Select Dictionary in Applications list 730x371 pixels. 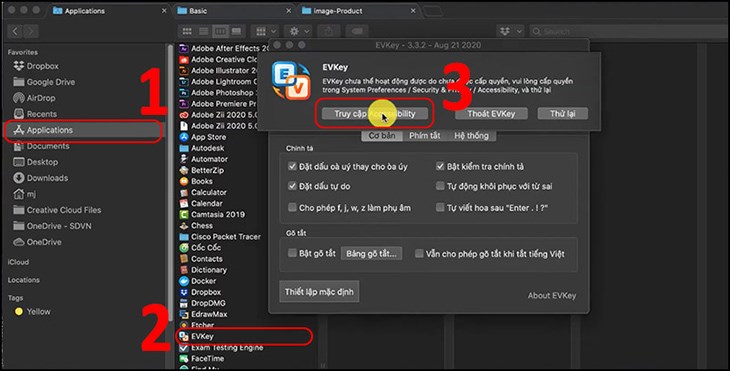click(x=203, y=270)
